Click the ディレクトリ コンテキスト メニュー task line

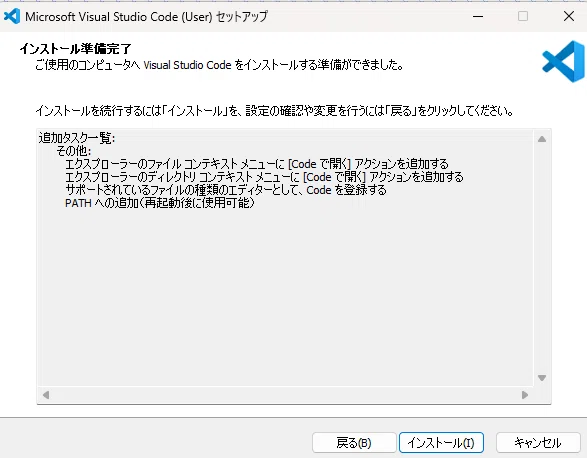264,177
